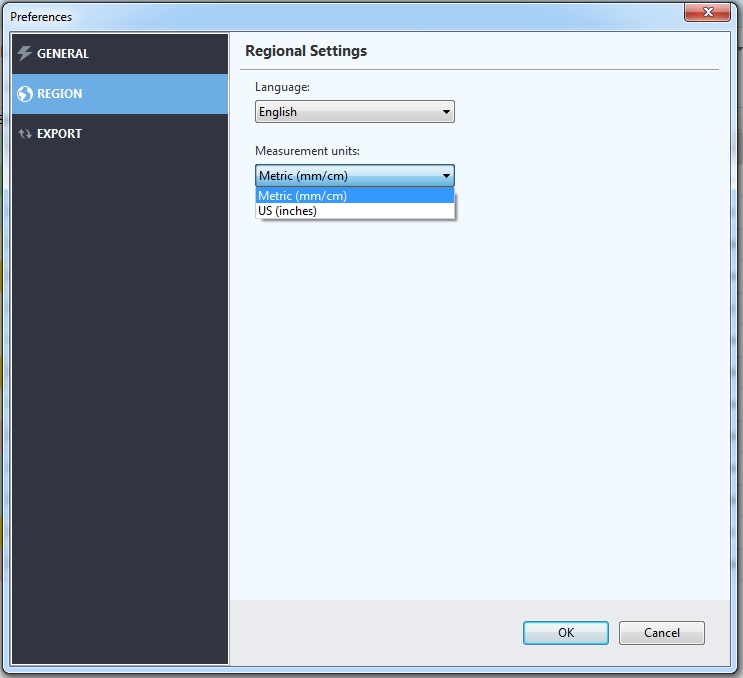The height and width of the screenshot is (678, 743).
Task: Click the "Language:" field label
Action: click(x=283, y=87)
